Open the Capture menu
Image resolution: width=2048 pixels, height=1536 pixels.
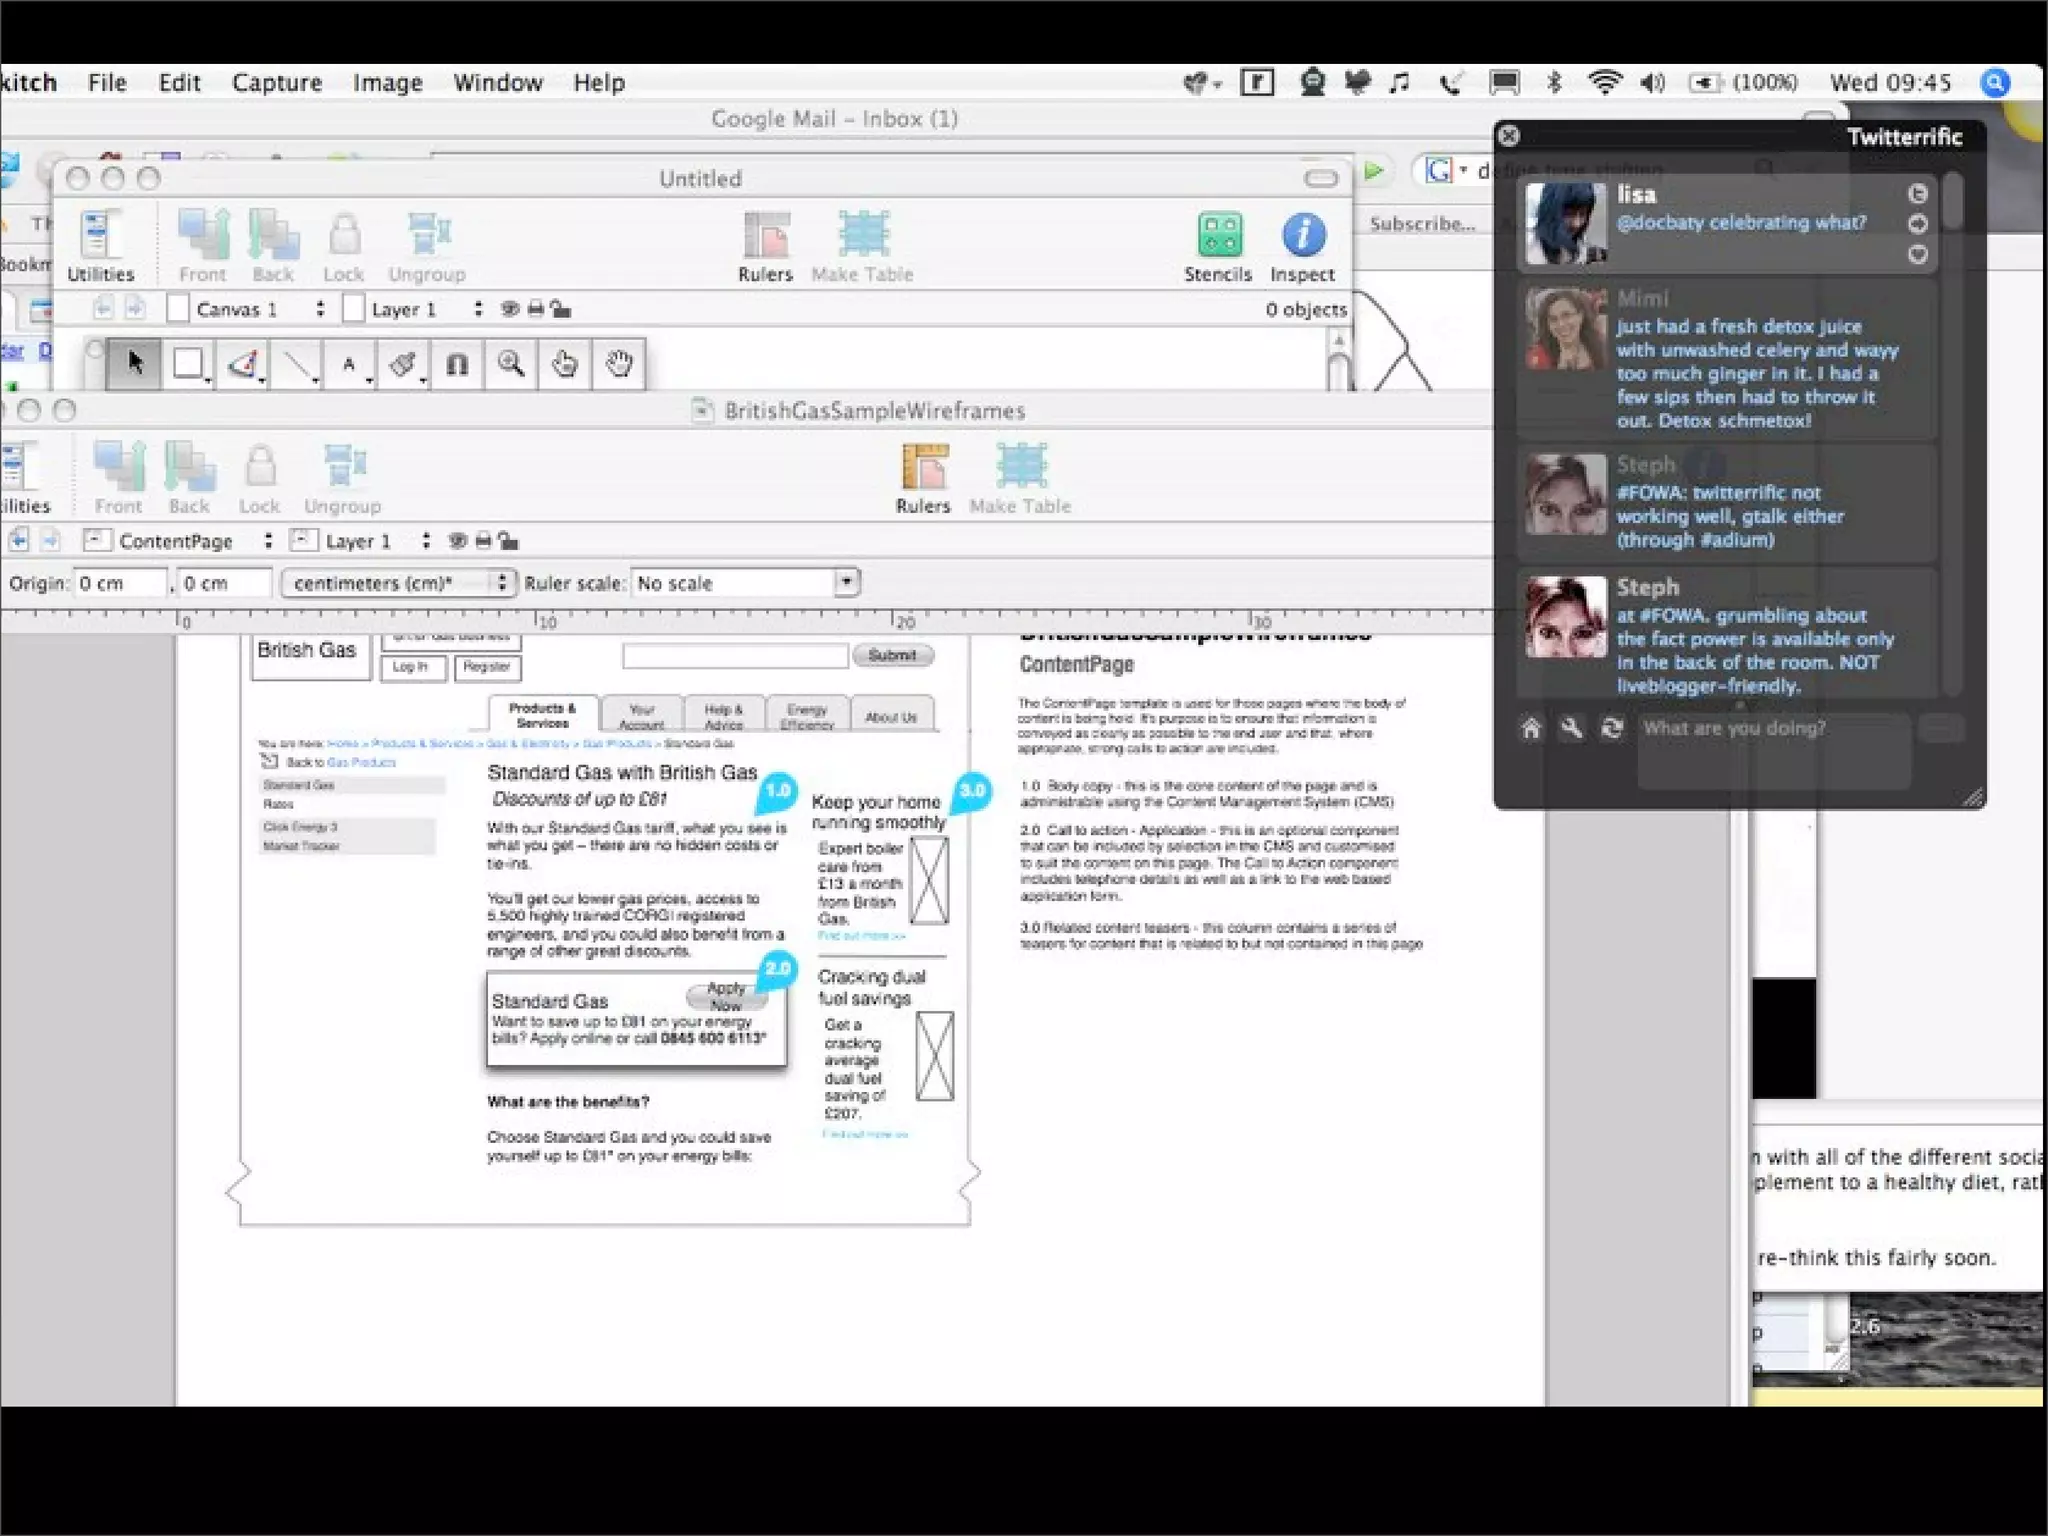276,82
